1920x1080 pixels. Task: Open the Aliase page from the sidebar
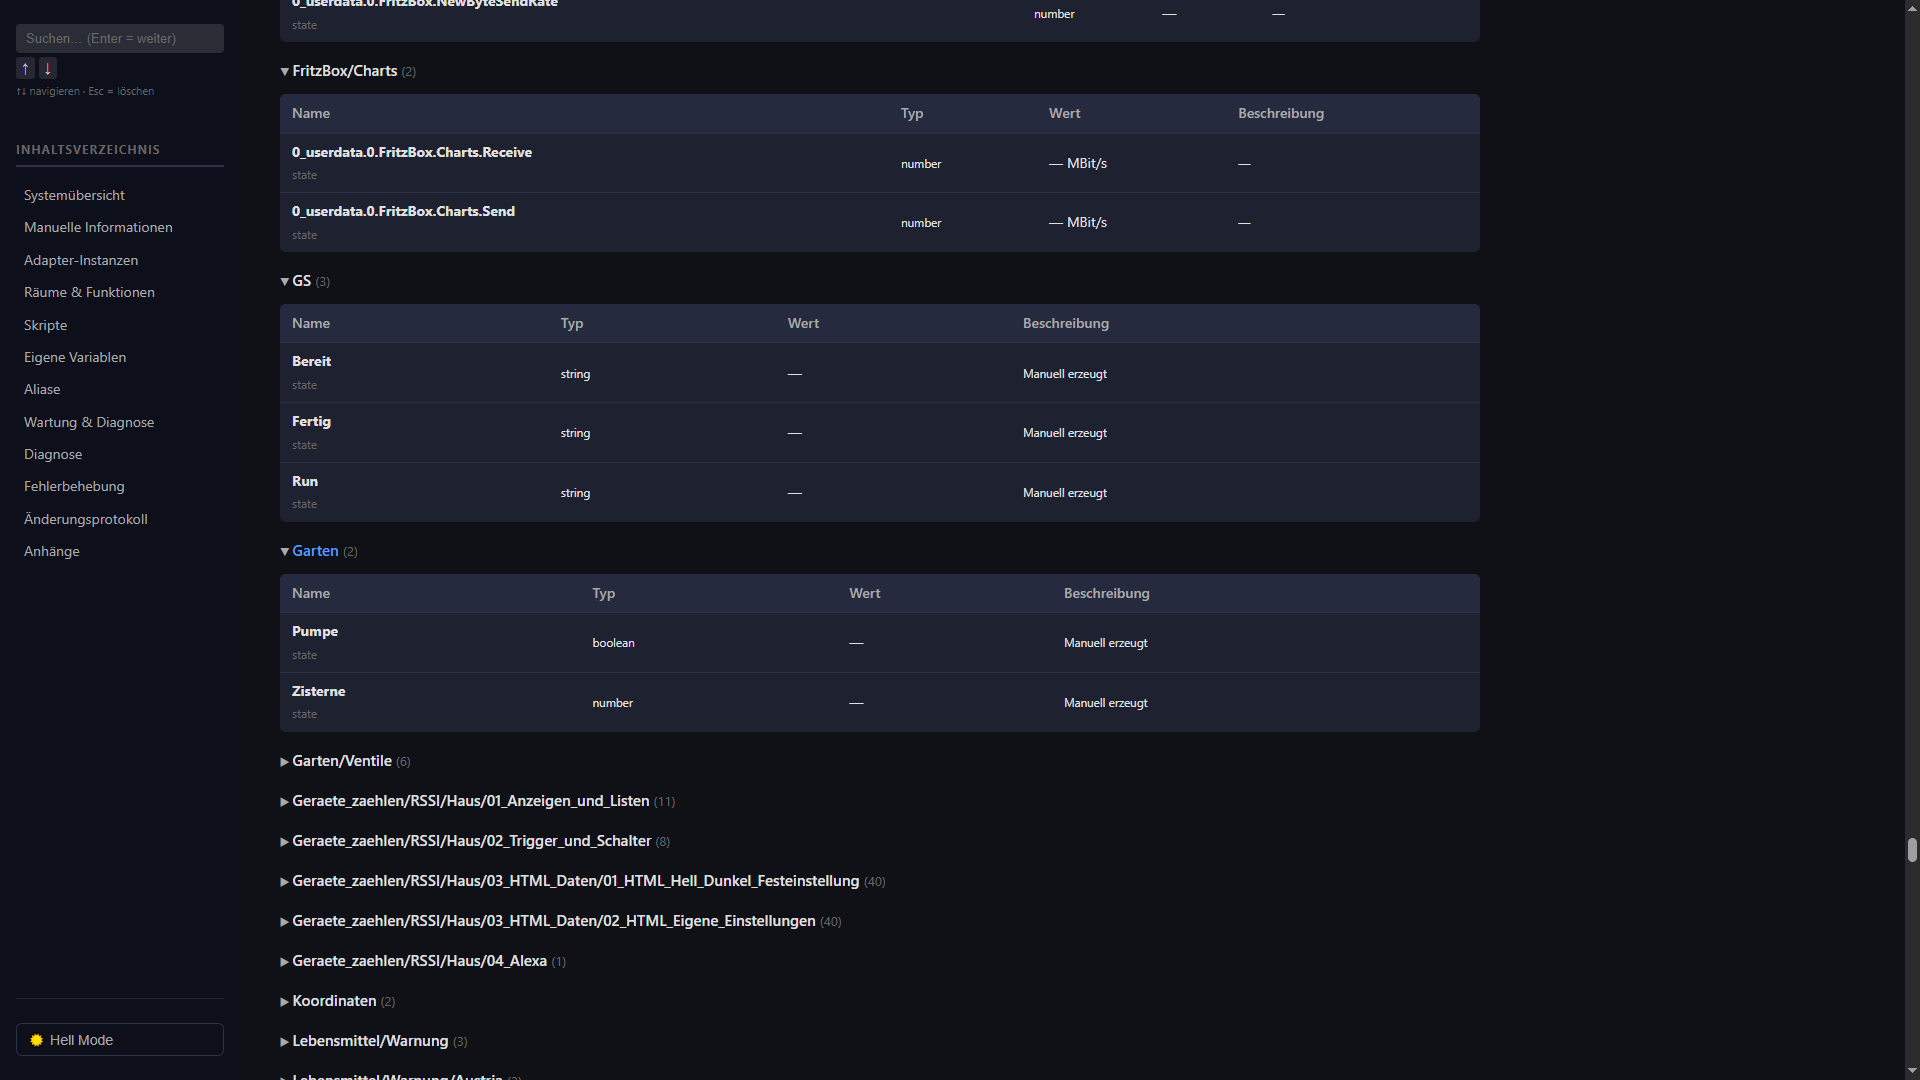tap(42, 389)
